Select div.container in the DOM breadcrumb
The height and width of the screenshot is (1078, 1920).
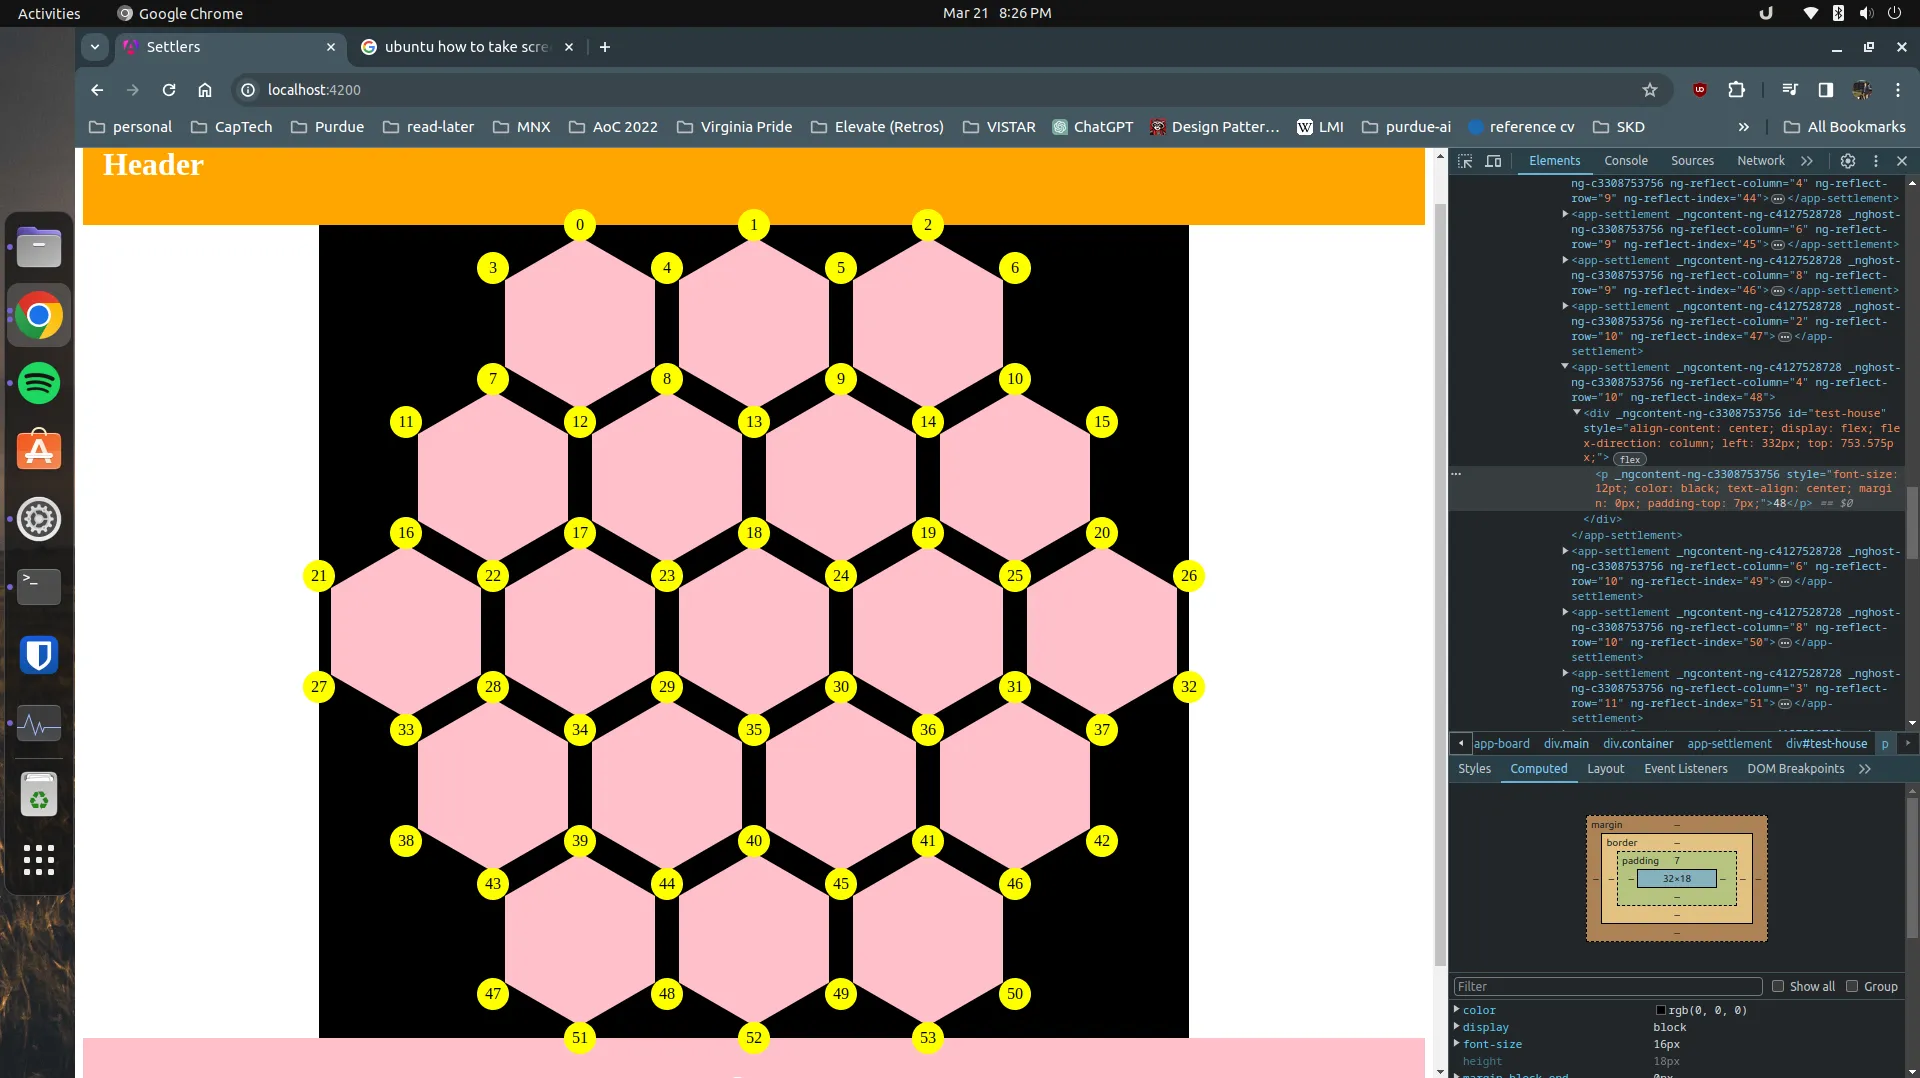click(1638, 744)
